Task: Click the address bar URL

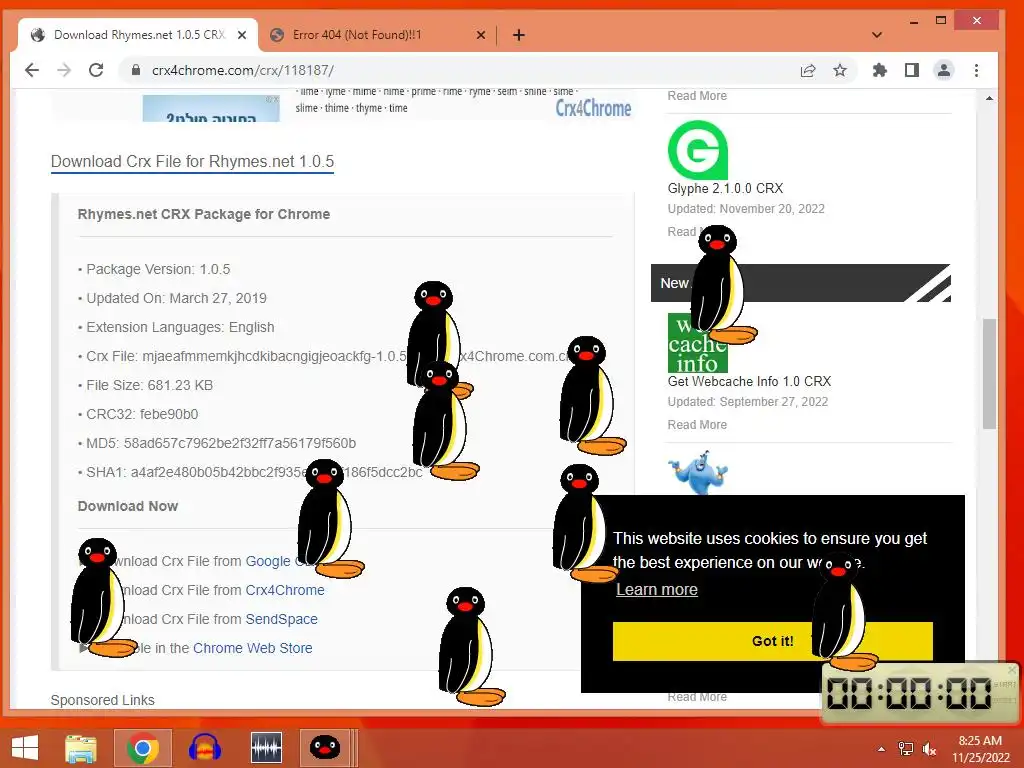Action: click(243, 71)
